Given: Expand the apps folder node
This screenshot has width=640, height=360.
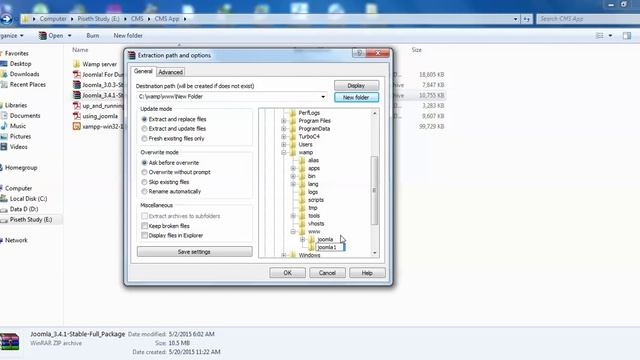Looking at the screenshot, I should pyautogui.click(x=293, y=168).
